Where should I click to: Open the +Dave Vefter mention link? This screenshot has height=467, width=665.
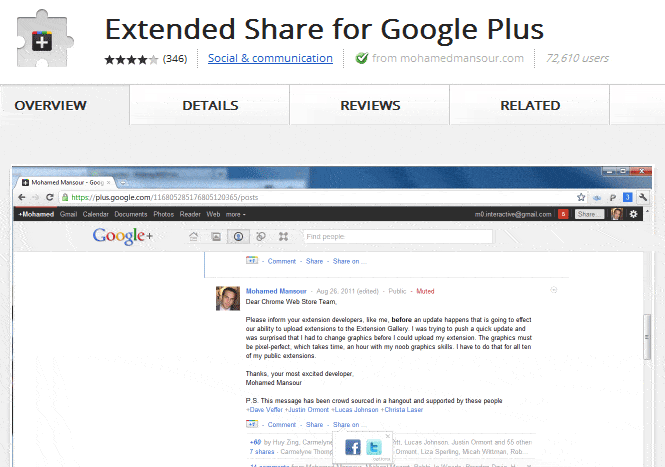click(264, 410)
